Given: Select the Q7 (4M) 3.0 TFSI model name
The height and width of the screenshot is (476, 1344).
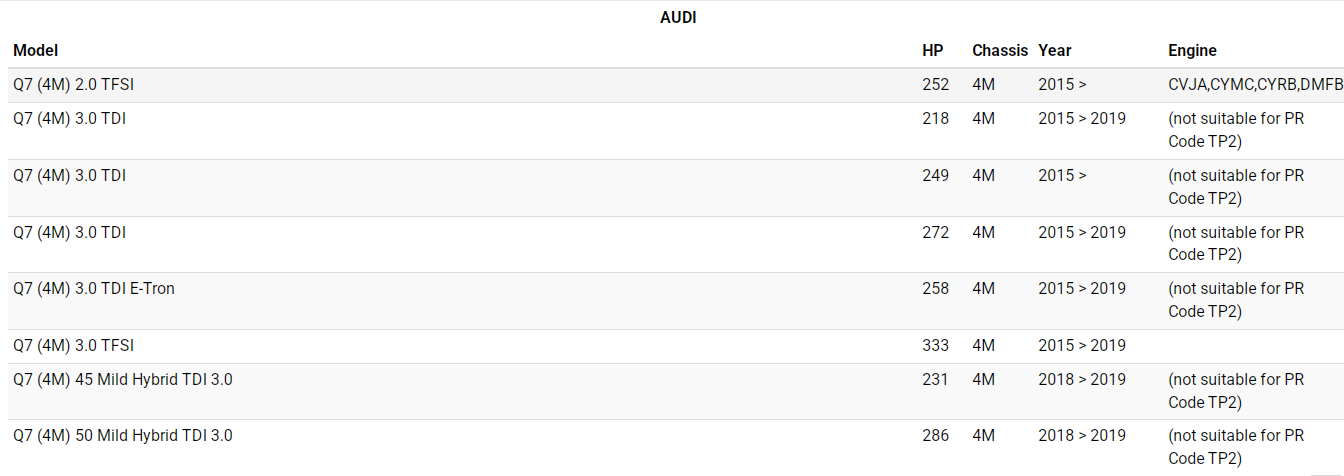Looking at the screenshot, I should click(73, 345).
